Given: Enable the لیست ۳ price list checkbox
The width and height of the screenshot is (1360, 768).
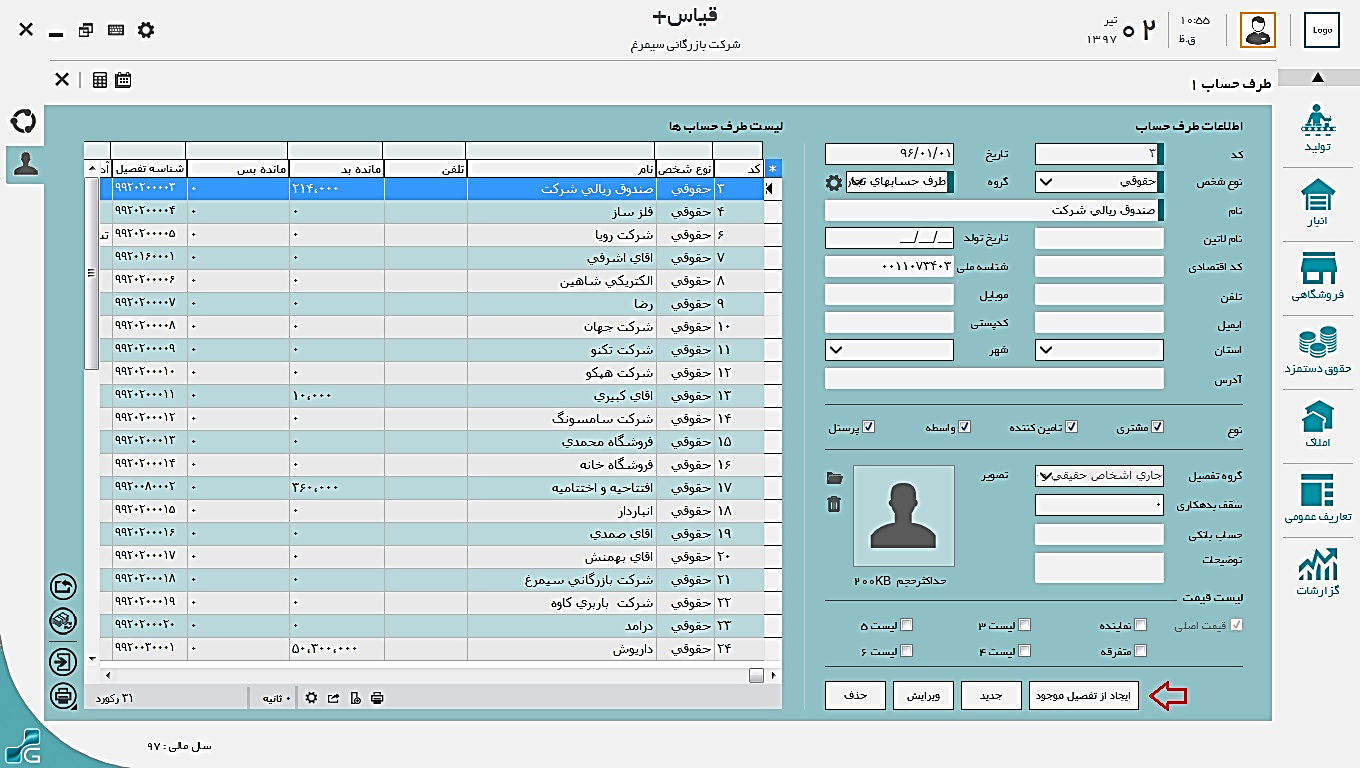Looking at the screenshot, I should click(x=1024, y=625).
